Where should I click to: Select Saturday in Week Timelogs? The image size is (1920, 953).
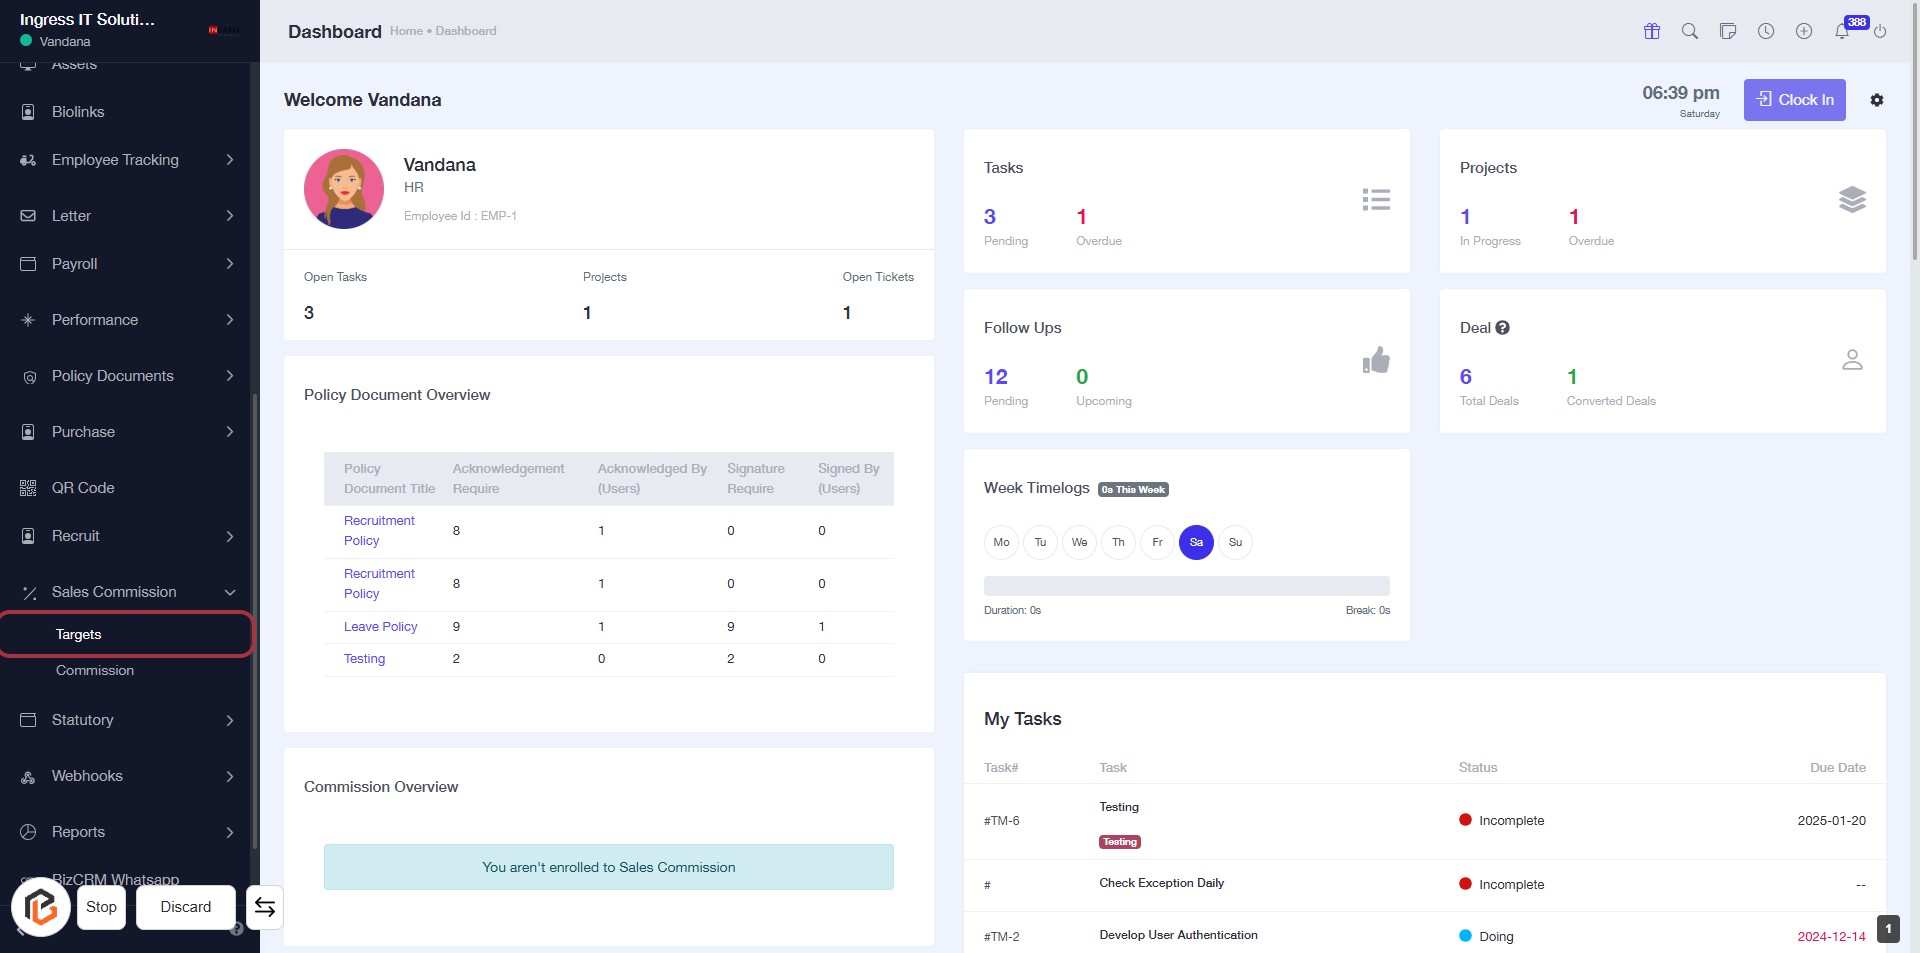click(x=1196, y=542)
